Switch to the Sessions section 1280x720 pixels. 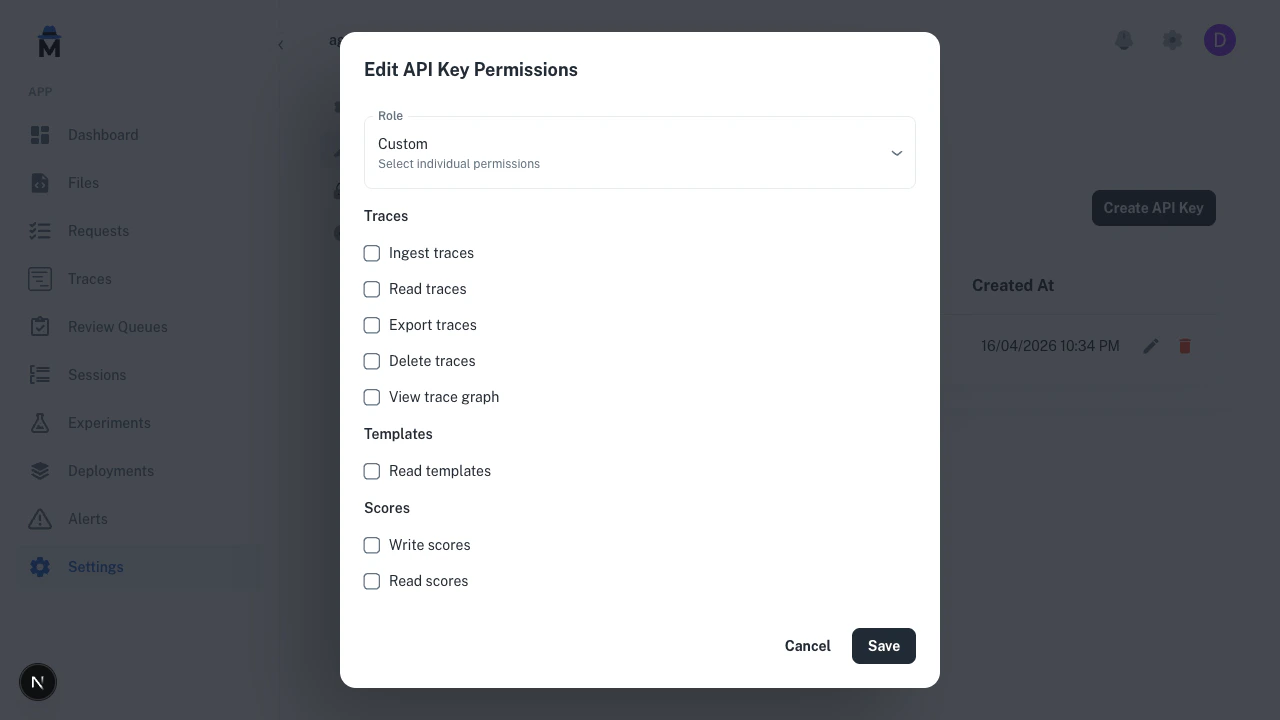[97, 375]
